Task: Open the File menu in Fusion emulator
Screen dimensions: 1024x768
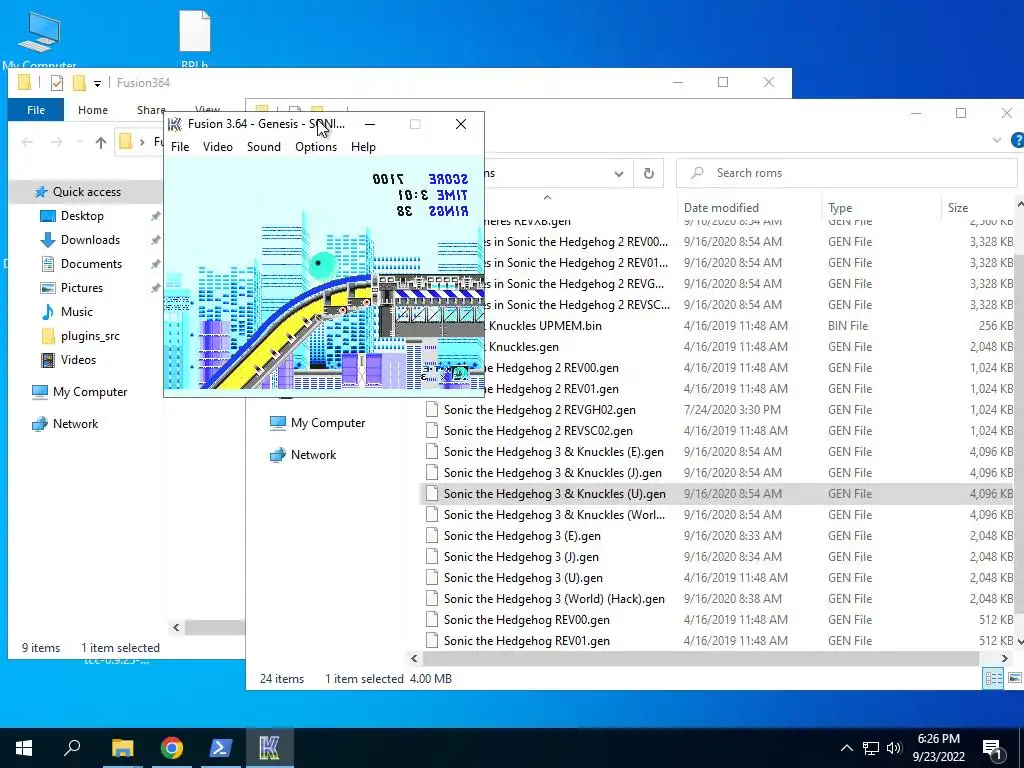Action: (180, 147)
